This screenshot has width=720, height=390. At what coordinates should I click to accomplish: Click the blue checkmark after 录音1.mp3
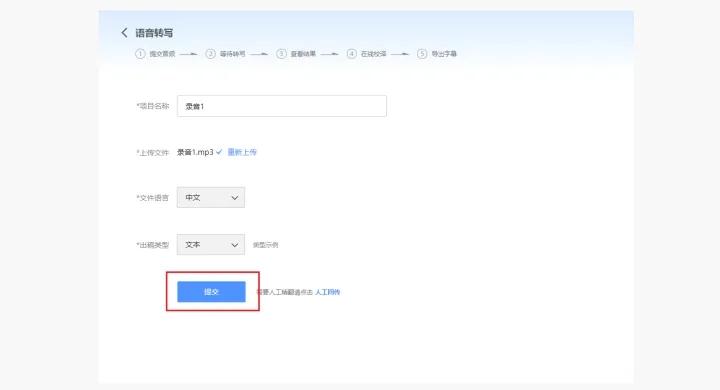point(219,152)
